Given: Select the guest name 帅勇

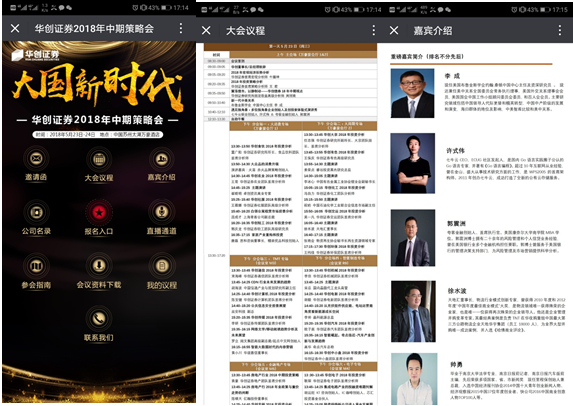Looking at the screenshot, I should pyautogui.click(x=456, y=364).
